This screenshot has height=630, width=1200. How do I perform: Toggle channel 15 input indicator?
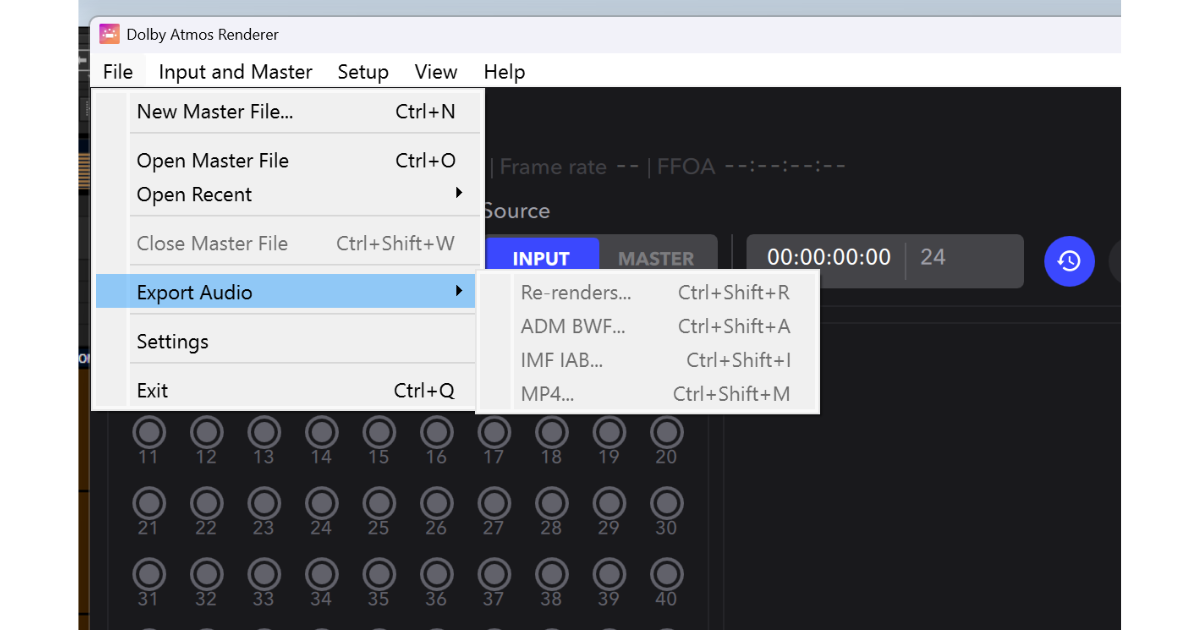click(378, 432)
